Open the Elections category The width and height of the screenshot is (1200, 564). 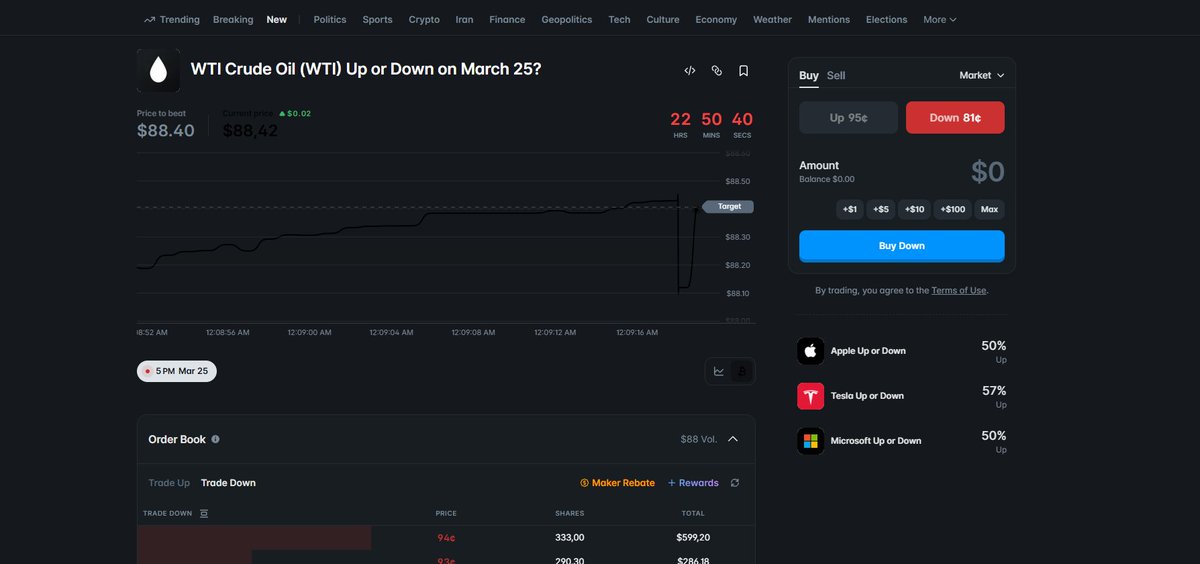886,19
